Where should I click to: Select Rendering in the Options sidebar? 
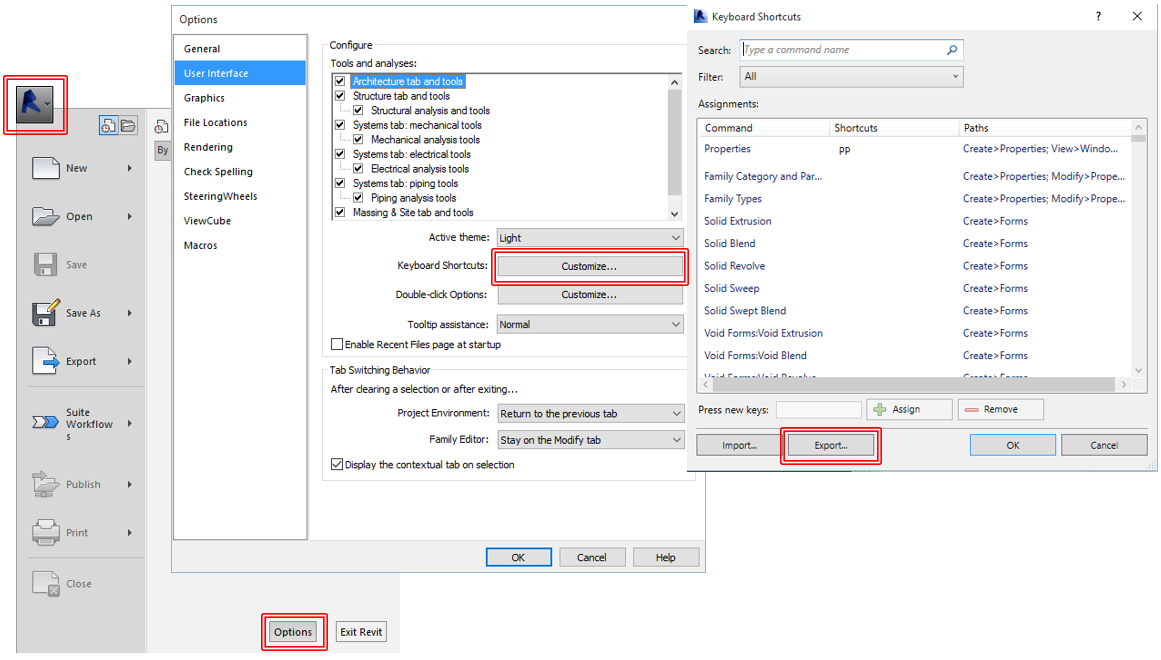(208, 146)
